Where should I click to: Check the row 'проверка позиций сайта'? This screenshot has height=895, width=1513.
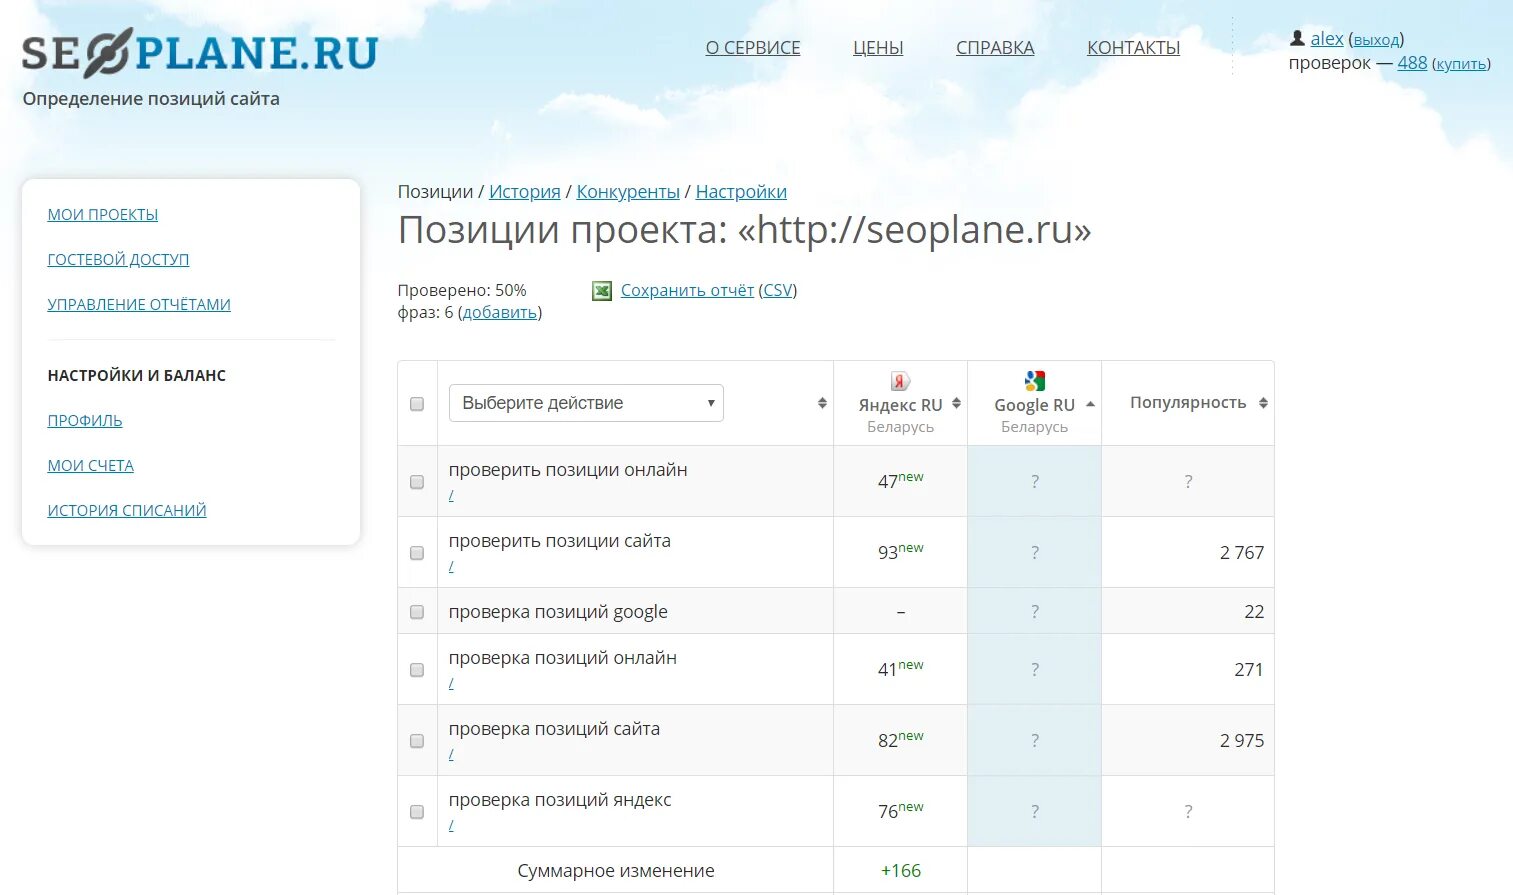pyautogui.click(x=417, y=741)
